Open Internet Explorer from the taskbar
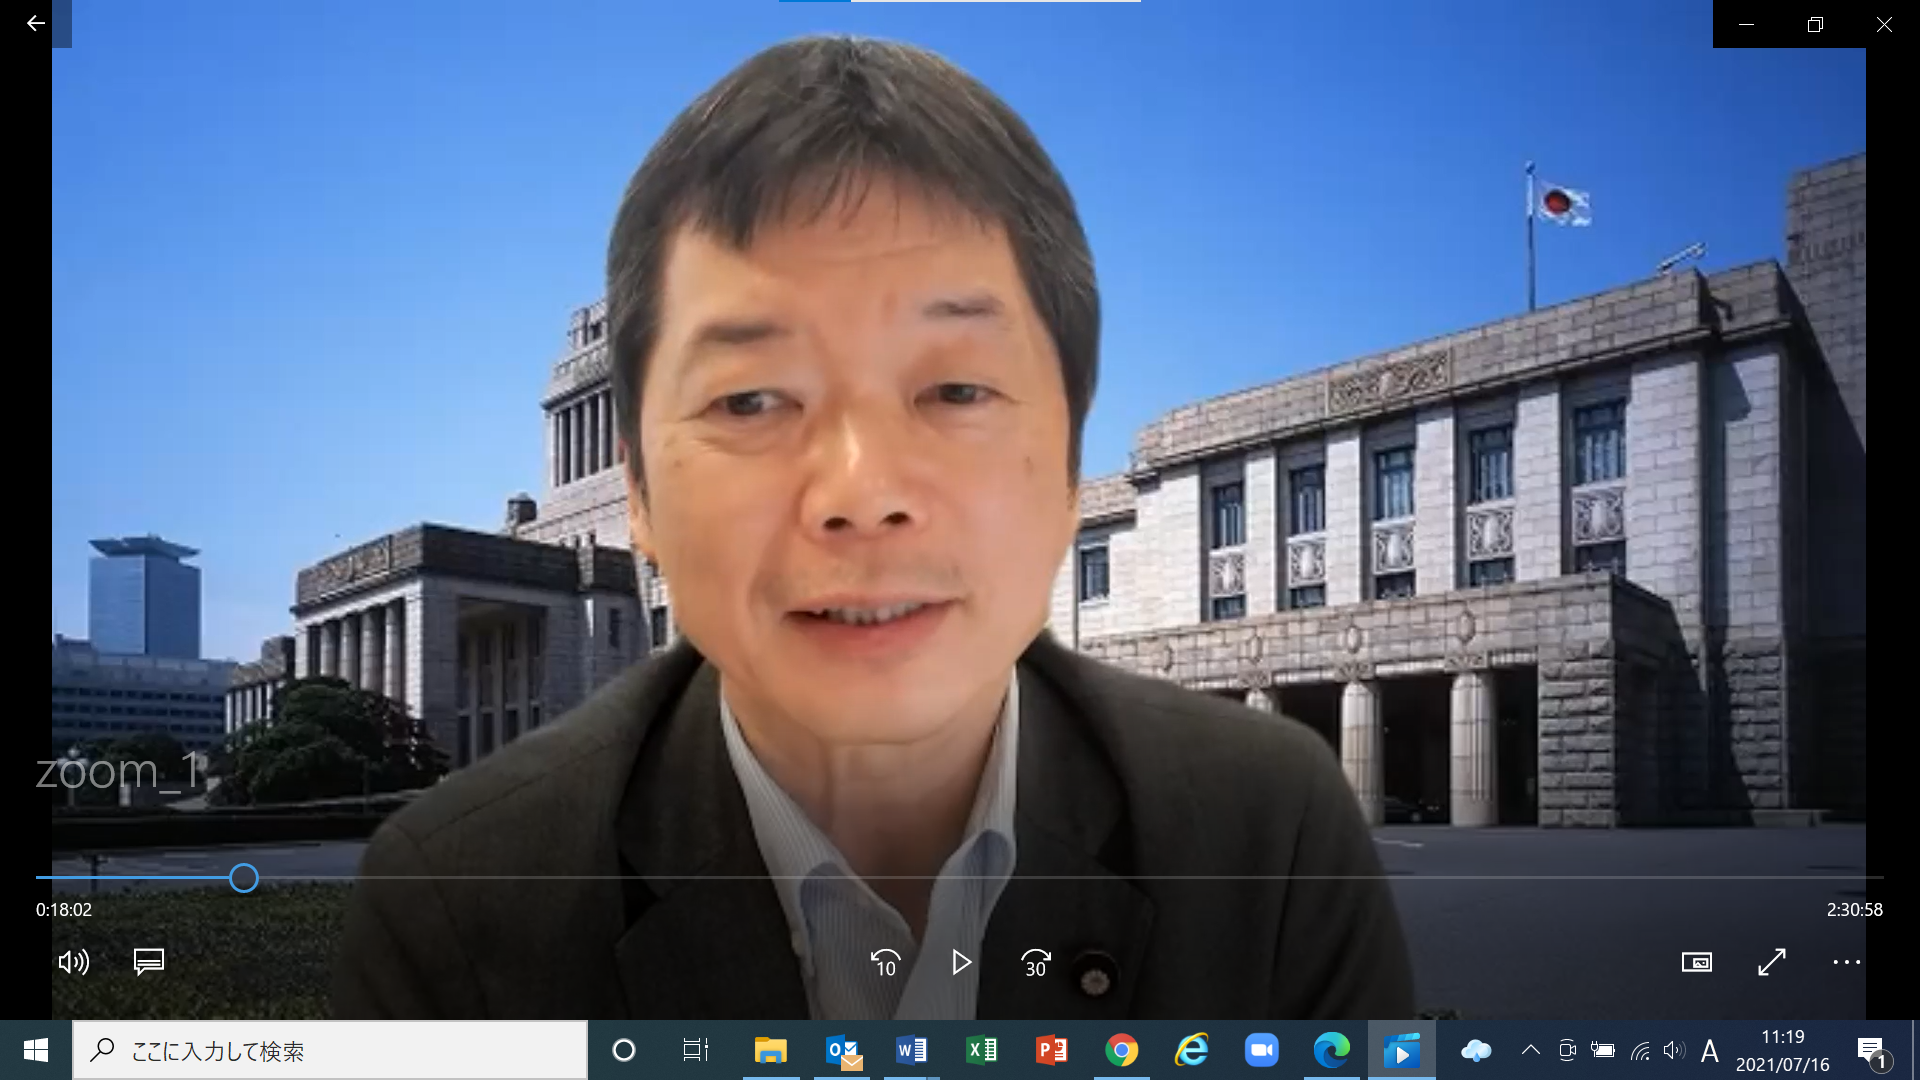The height and width of the screenshot is (1080, 1920). pyautogui.click(x=1192, y=1050)
